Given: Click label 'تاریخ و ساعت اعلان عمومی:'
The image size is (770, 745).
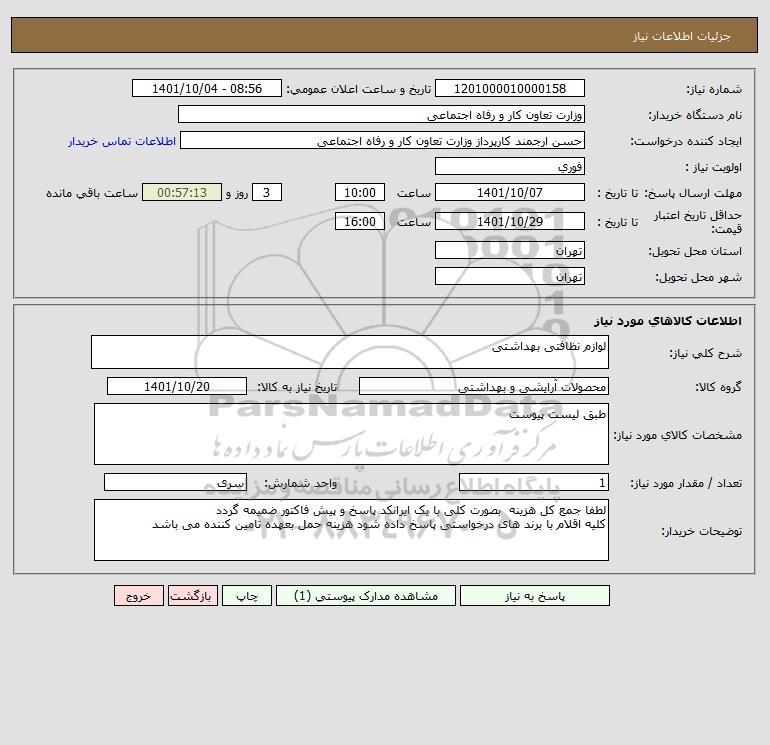Looking at the screenshot, I should pyautogui.click(x=358, y=89).
